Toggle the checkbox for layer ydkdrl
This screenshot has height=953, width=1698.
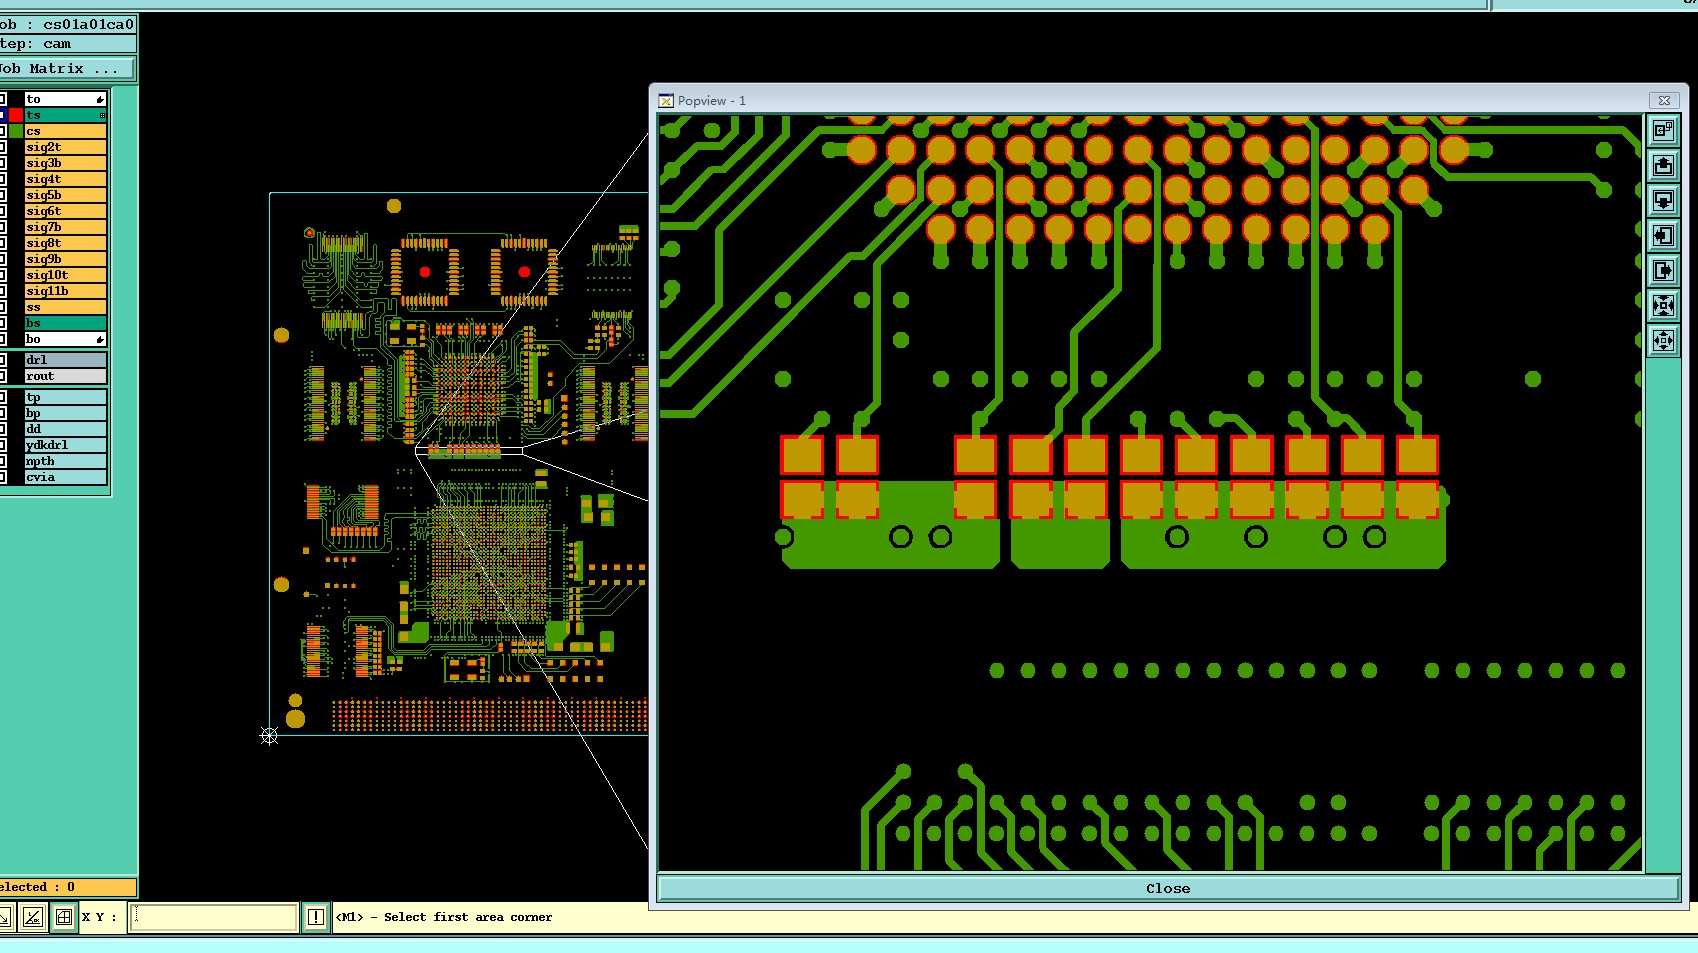(x=3, y=445)
